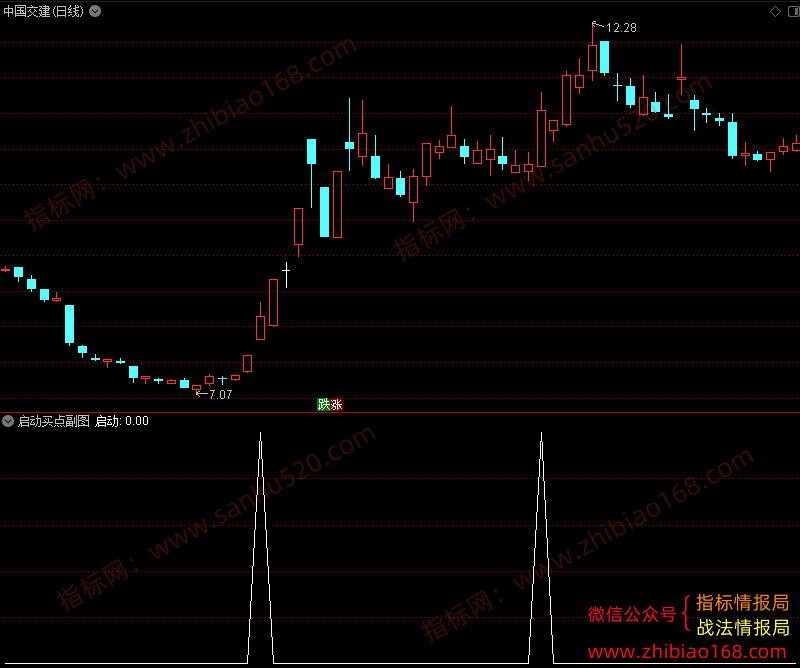The width and height of the screenshot is (800, 668).
Task: Click the red 涨 marker
Action: coord(336,405)
